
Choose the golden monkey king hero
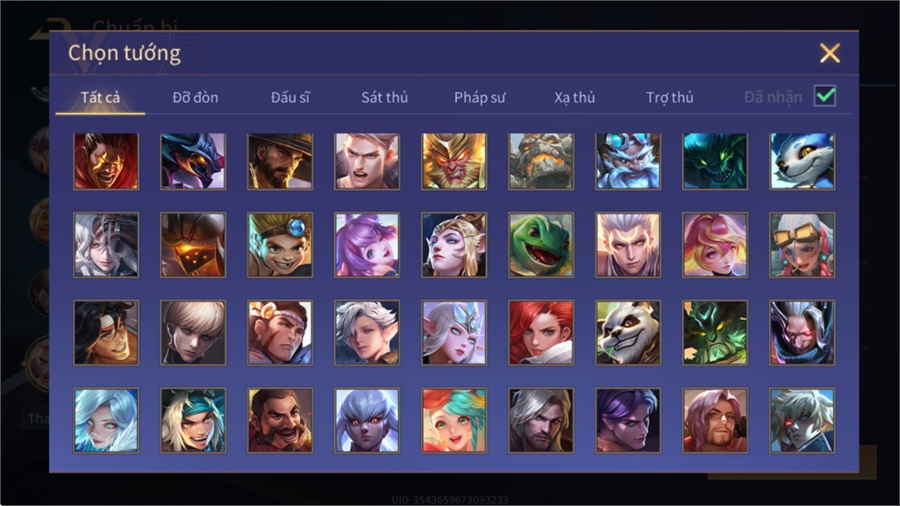pyautogui.click(x=454, y=161)
